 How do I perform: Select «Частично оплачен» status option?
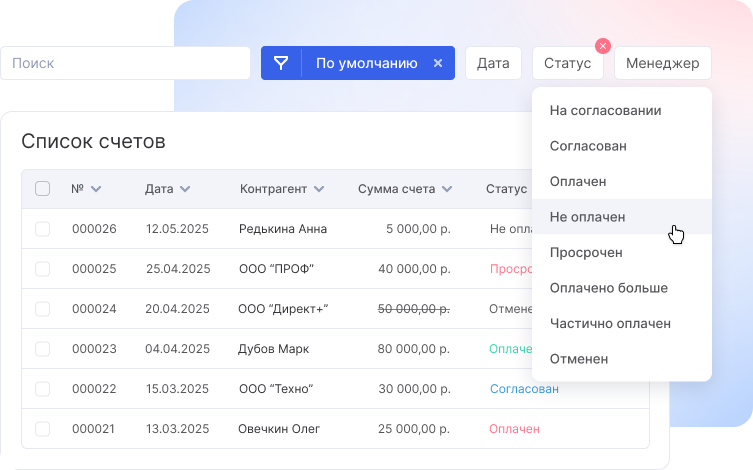click(x=610, y=323)
